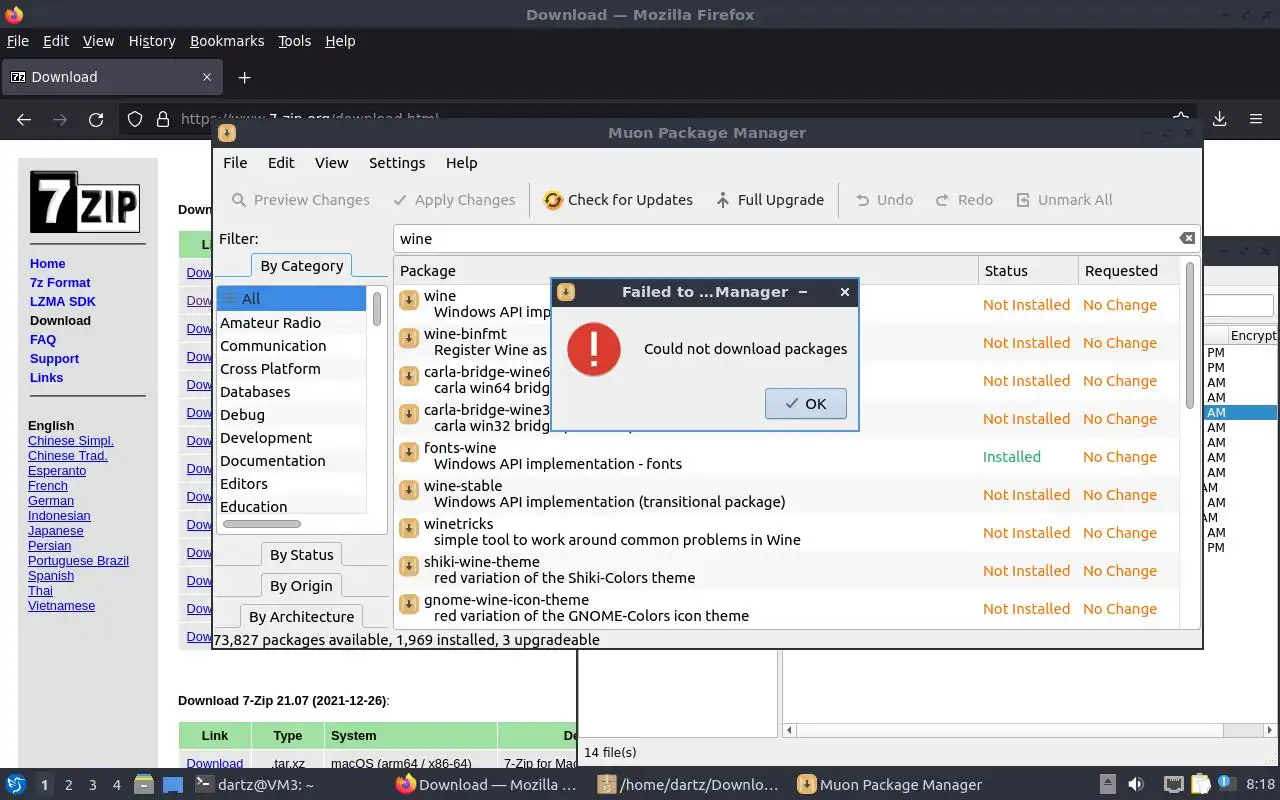Select the Cross Platform category
This screenshot has width=1280, height=800.
[x=292, y=369]
